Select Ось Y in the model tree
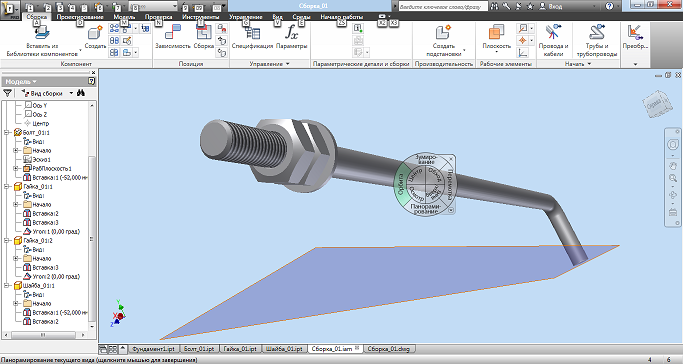Screen dimensions: 683x364 pyautogui.click(x=36, y=105)
